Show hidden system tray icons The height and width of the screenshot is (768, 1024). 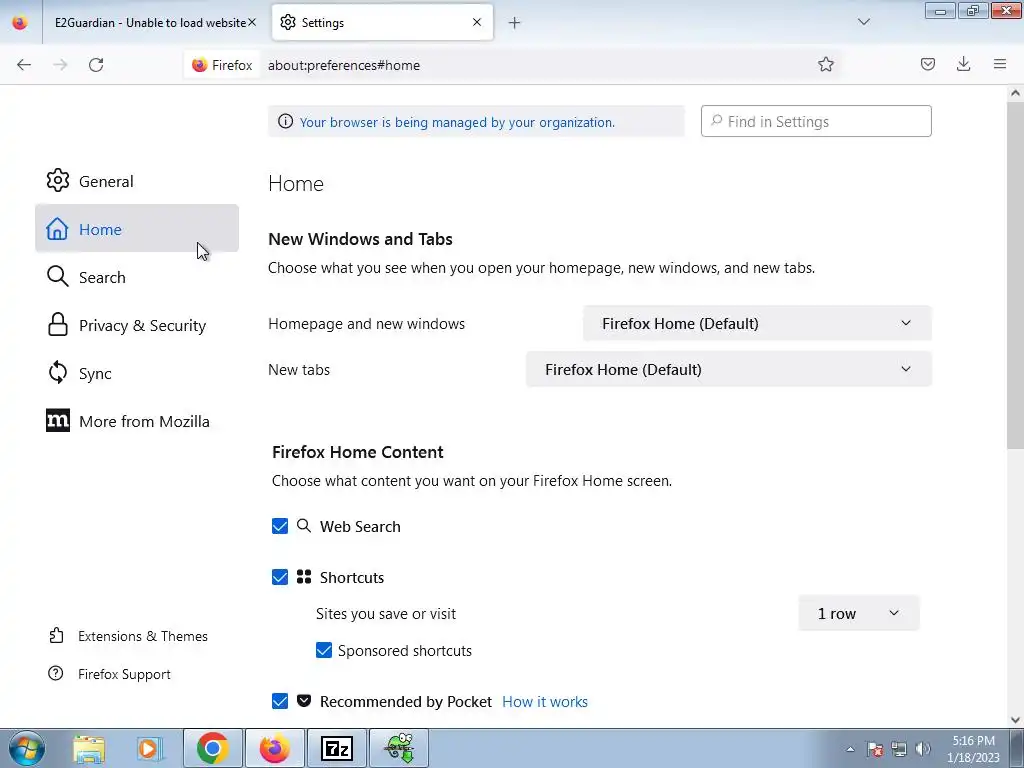point(850,749)
